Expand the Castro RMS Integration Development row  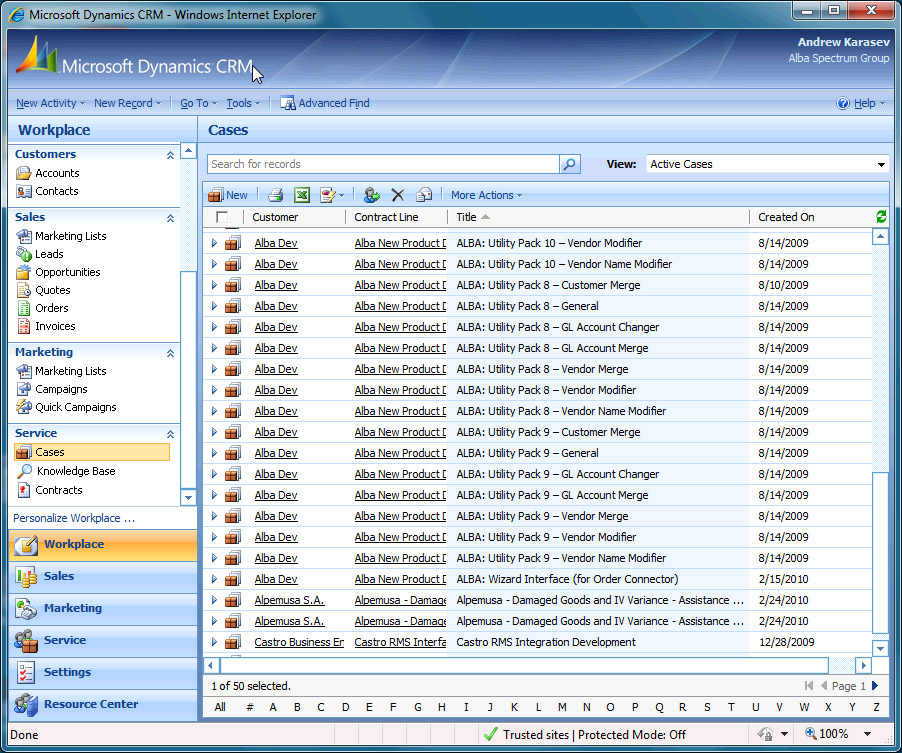pyautogui.click(x=214, y=642)
